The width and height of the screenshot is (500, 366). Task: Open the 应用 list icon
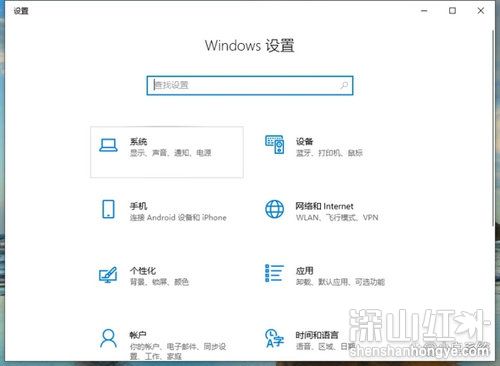[274, 273]
